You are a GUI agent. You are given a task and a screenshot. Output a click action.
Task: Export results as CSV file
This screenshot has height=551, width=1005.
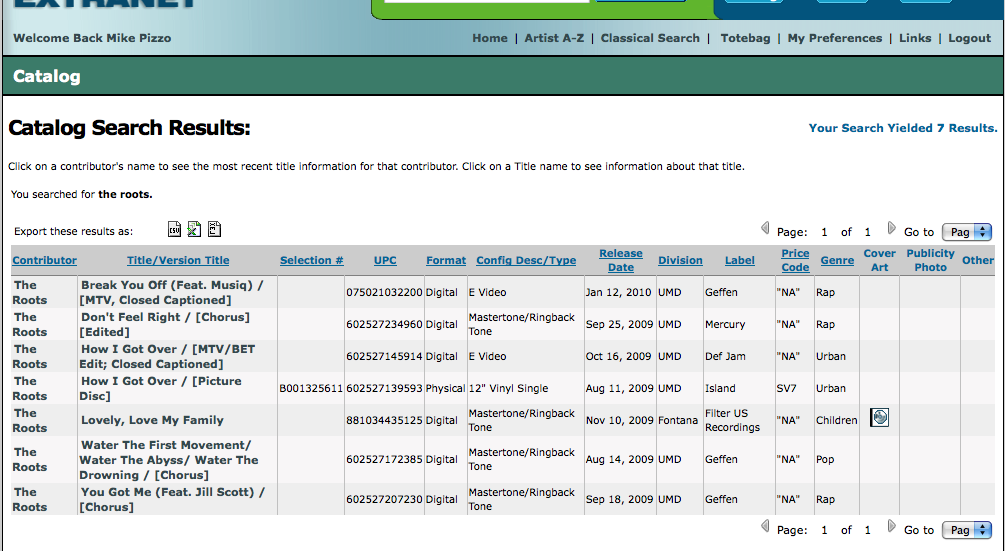coord(174,230)
